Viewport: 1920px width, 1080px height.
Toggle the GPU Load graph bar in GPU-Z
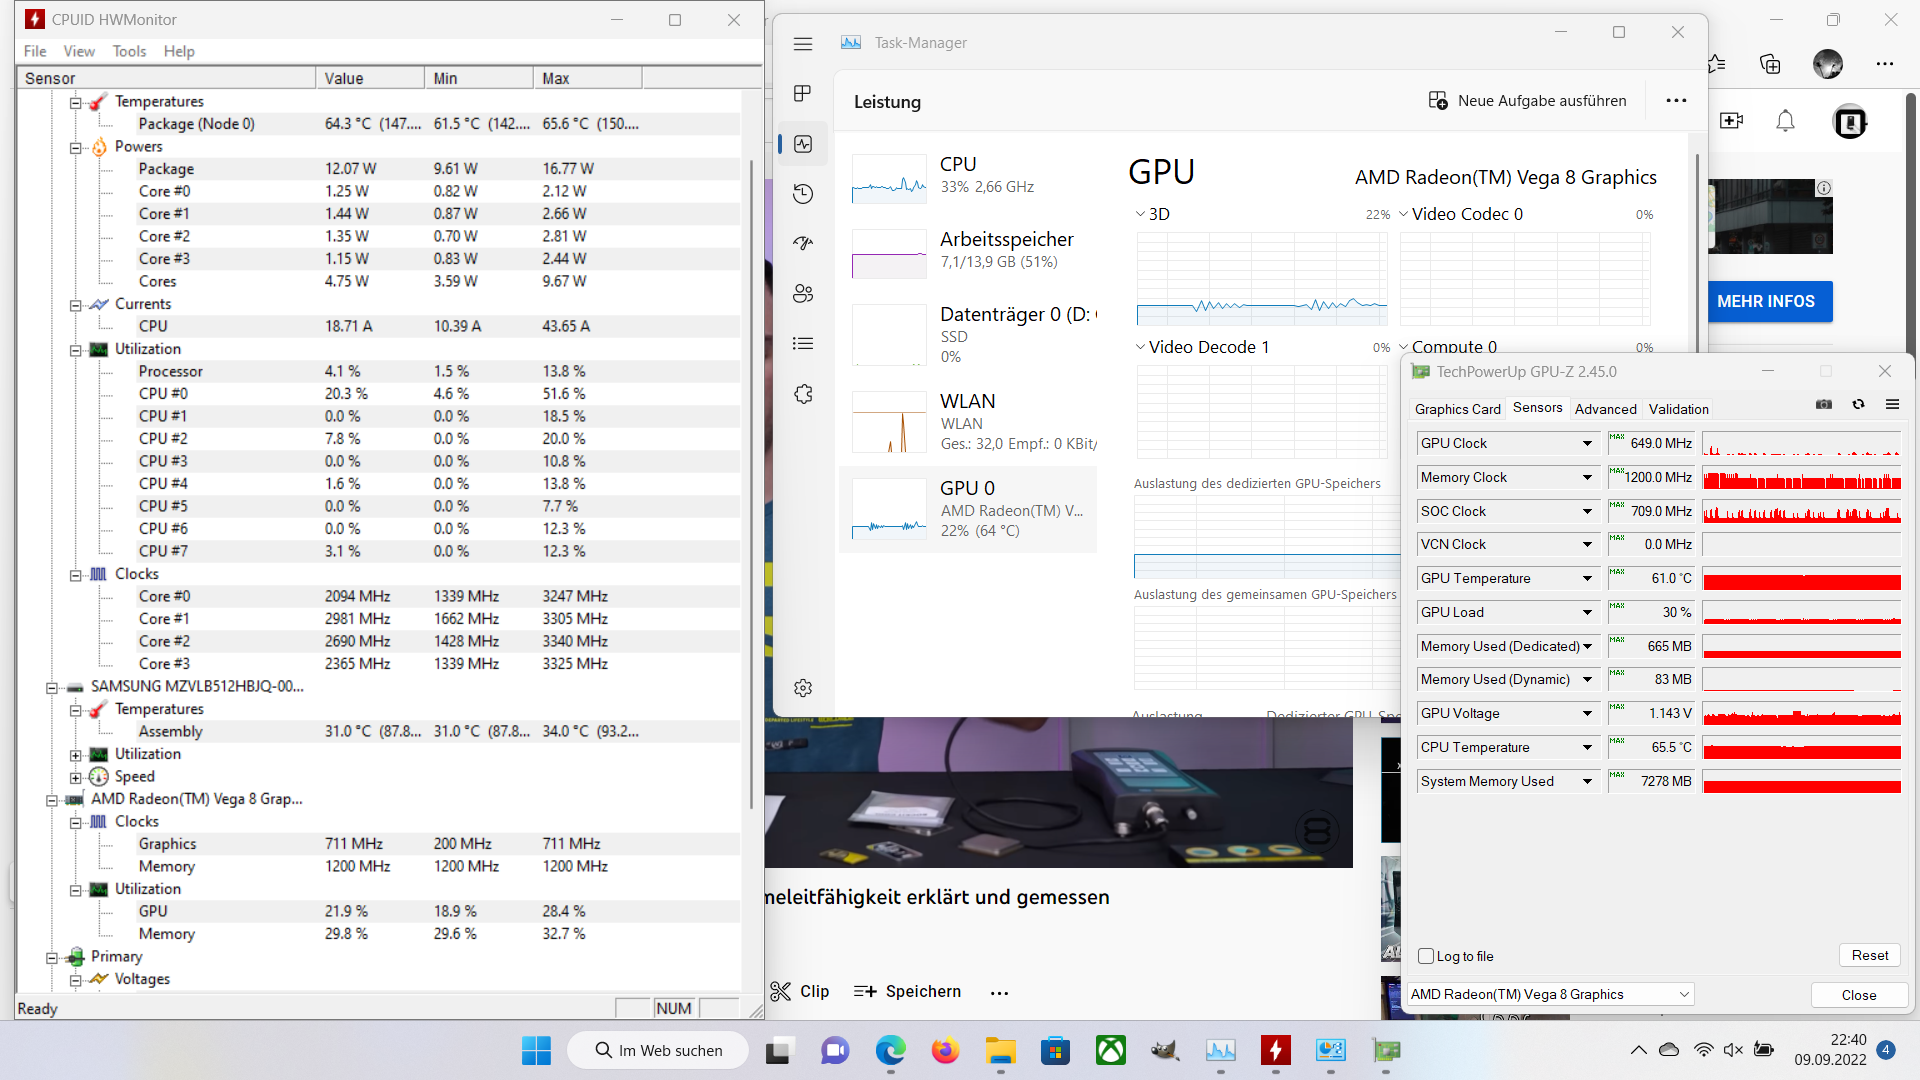point(1800,612)
